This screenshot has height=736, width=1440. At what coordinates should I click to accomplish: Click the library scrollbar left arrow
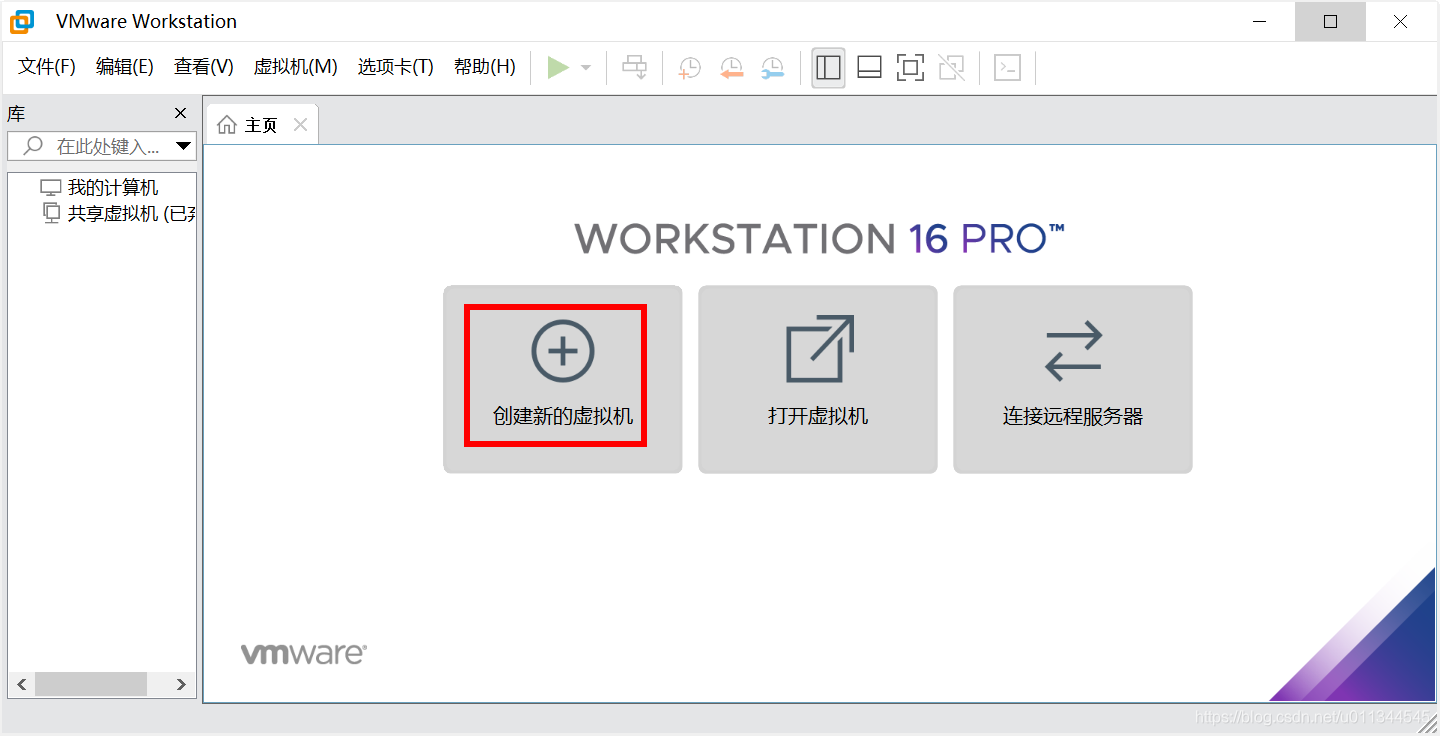tap(22, 684)
